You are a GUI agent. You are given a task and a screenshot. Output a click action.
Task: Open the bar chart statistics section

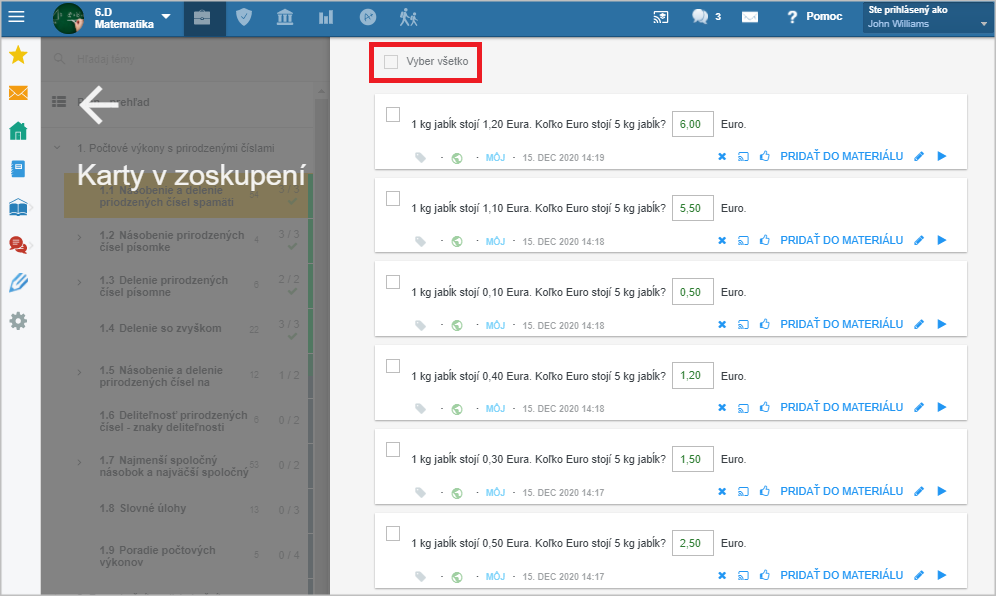[326, 17]
